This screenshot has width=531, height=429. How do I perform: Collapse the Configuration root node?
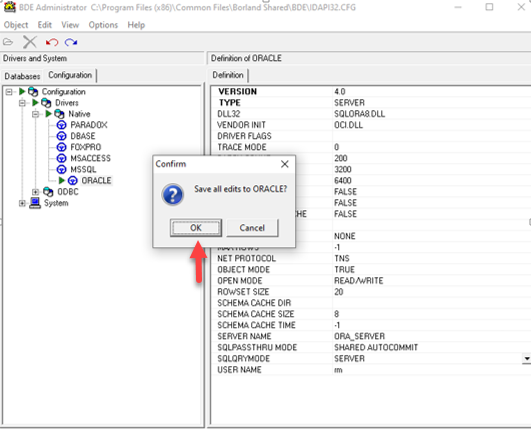(x=9, y=92)
